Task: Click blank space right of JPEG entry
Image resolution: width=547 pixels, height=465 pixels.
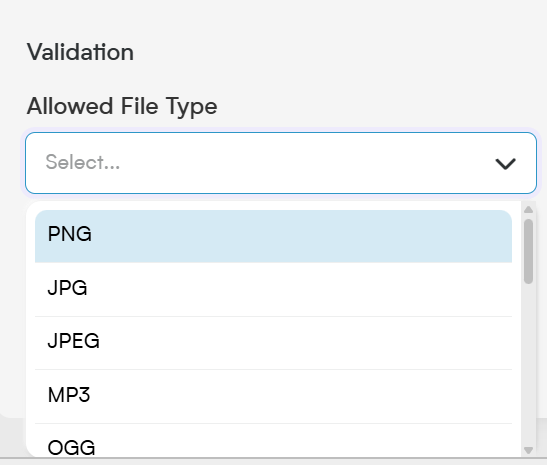Action: [x=305, y=343]
